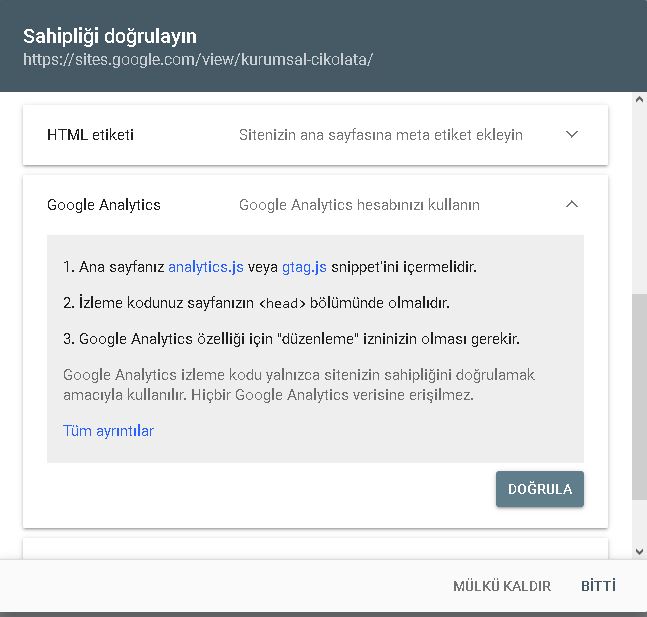Open the analytics.js link
This screenshot has width=647, height=617.
click(x=206, y=267)
